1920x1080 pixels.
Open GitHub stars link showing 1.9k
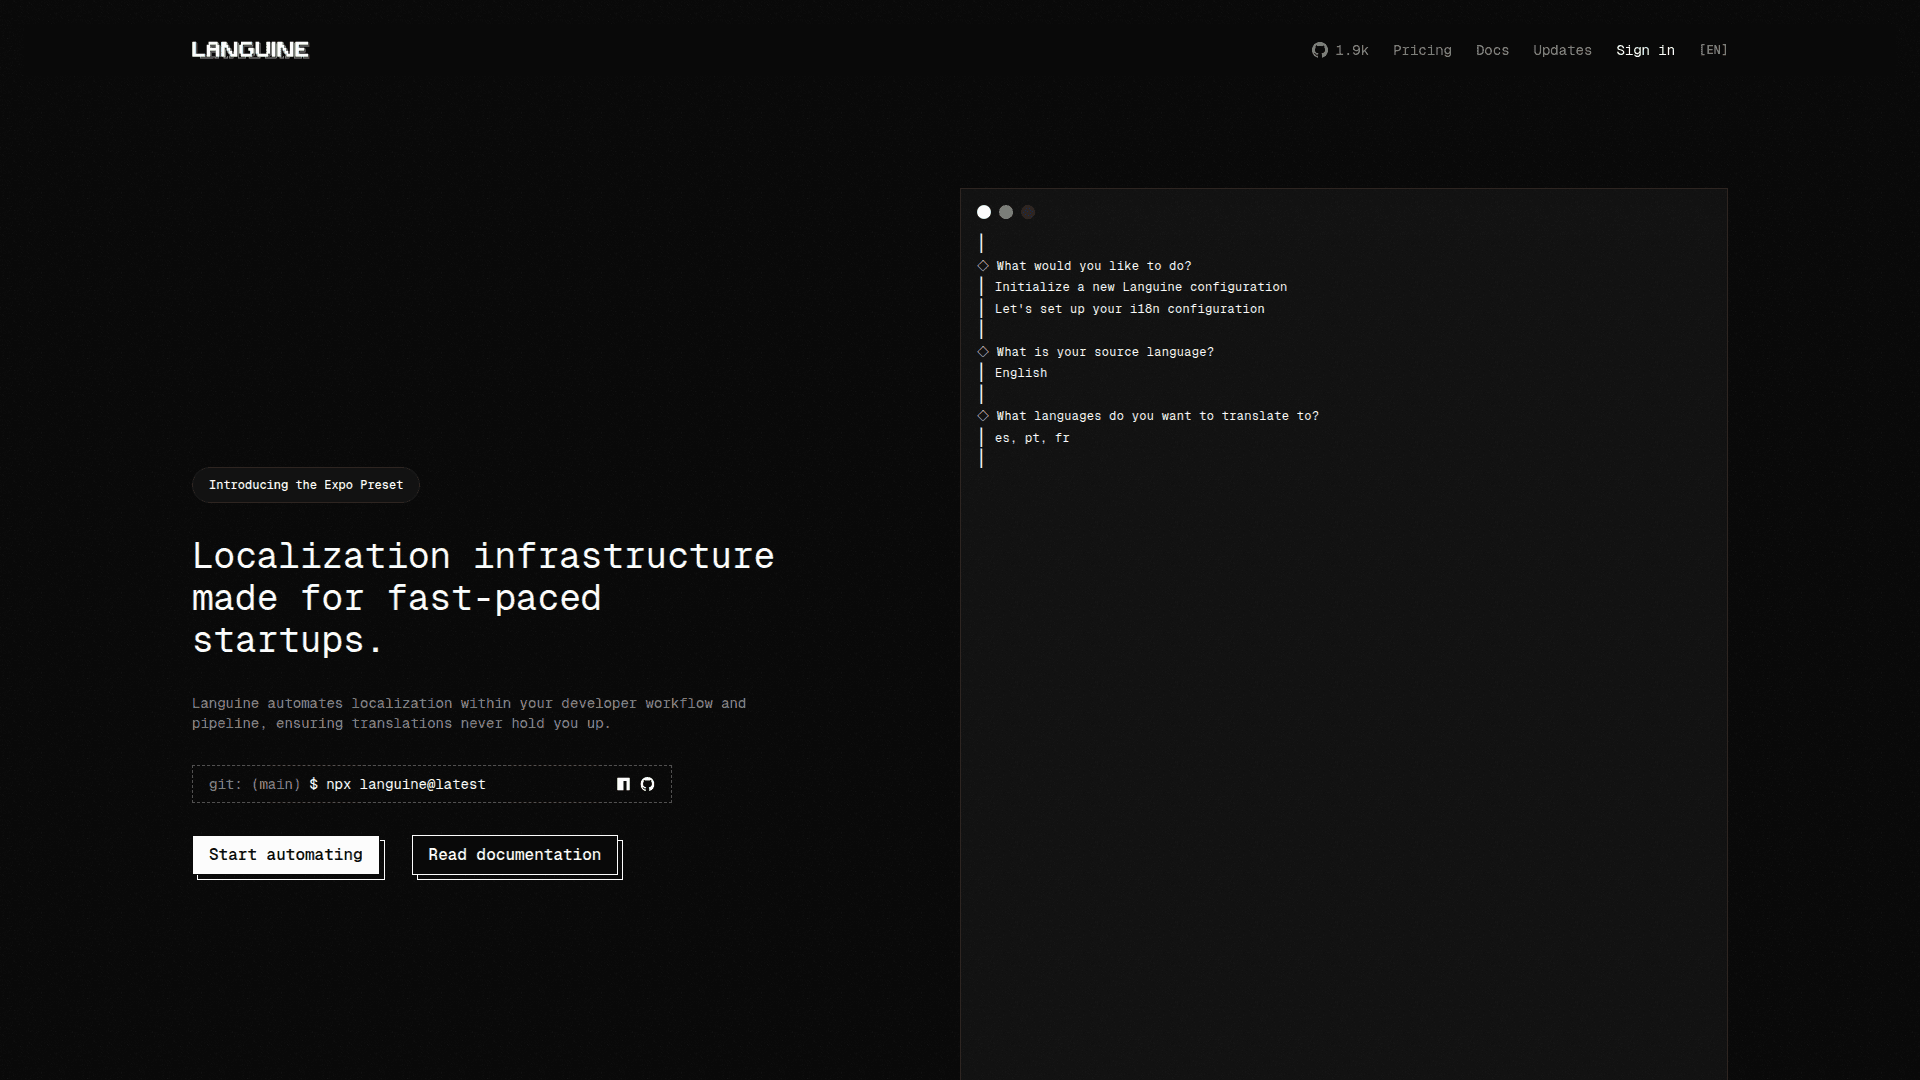coord(1340,50)
